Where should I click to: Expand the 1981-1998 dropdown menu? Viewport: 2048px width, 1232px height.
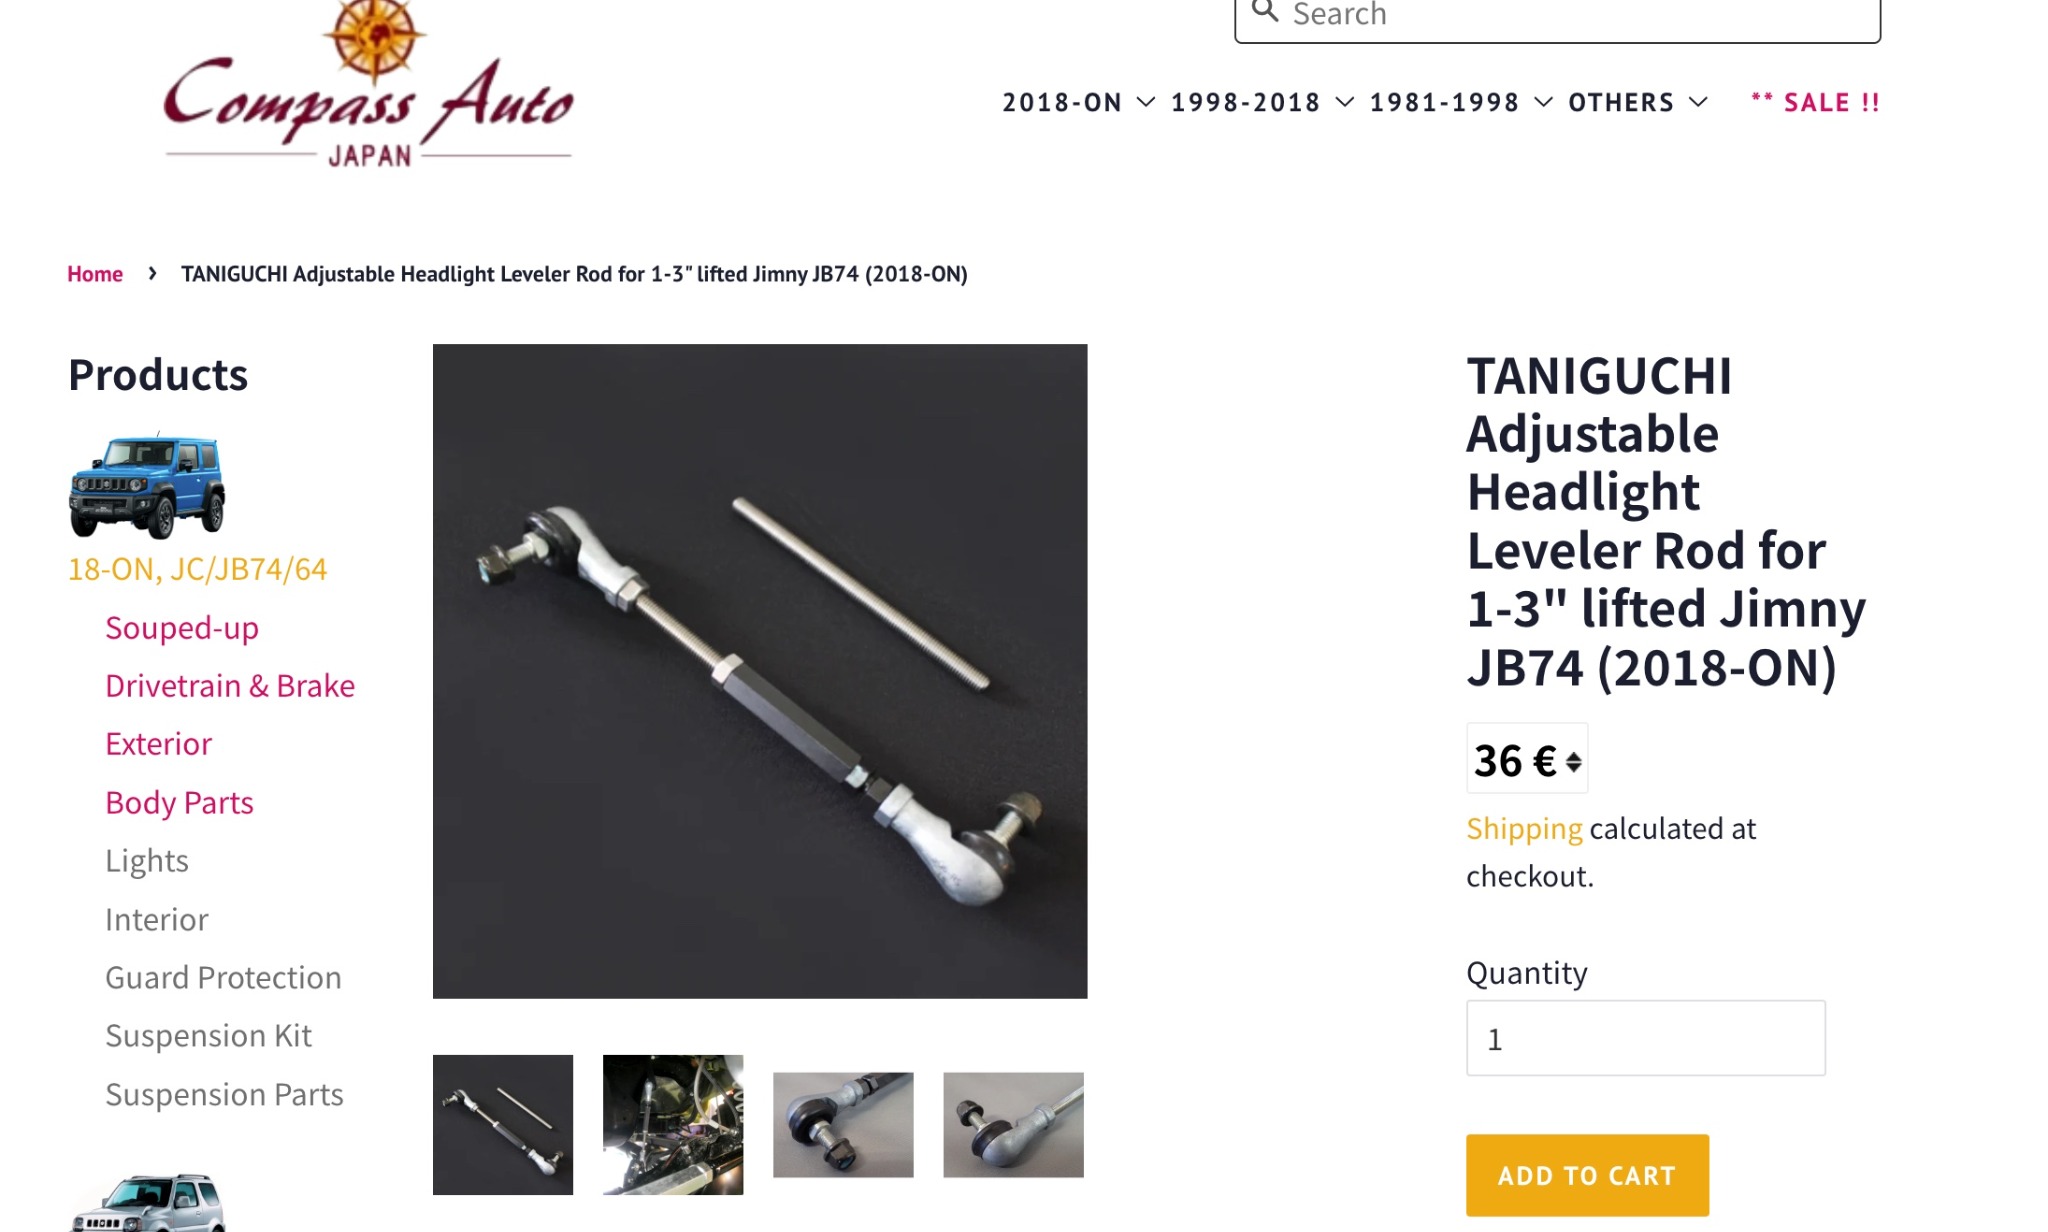pos(1461,103)
